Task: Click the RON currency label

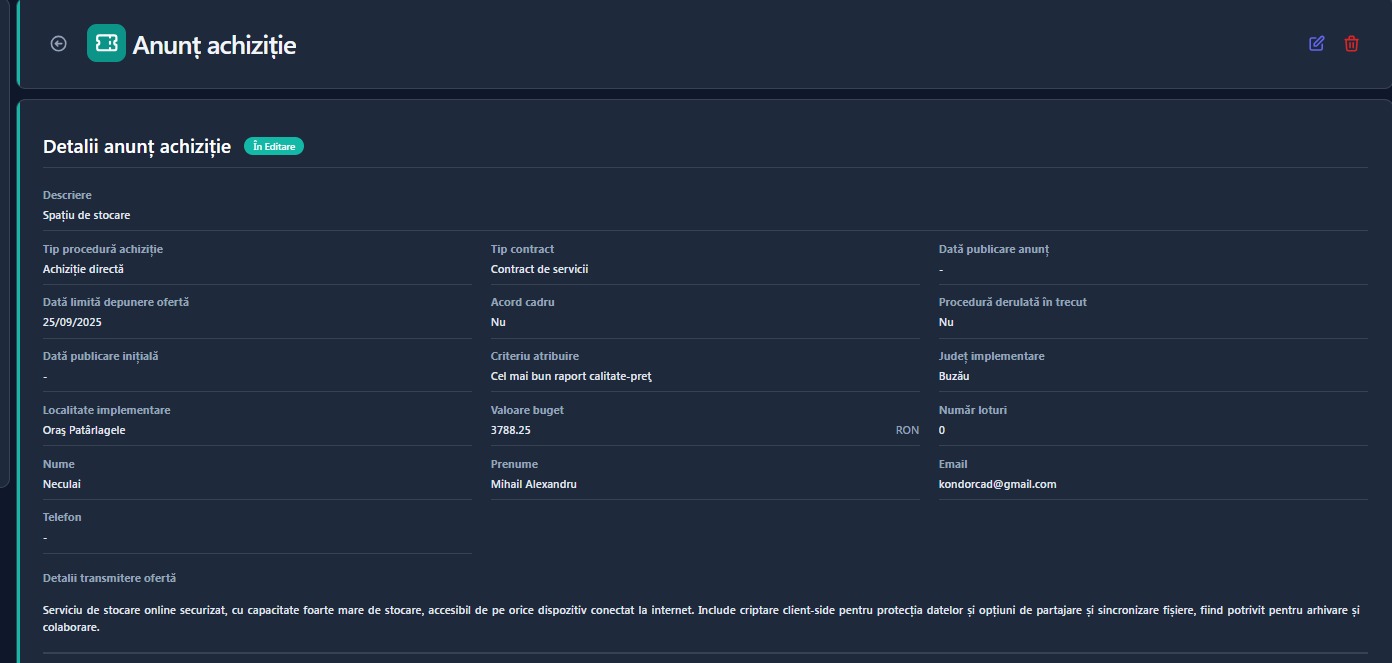Action: (906, 430)
